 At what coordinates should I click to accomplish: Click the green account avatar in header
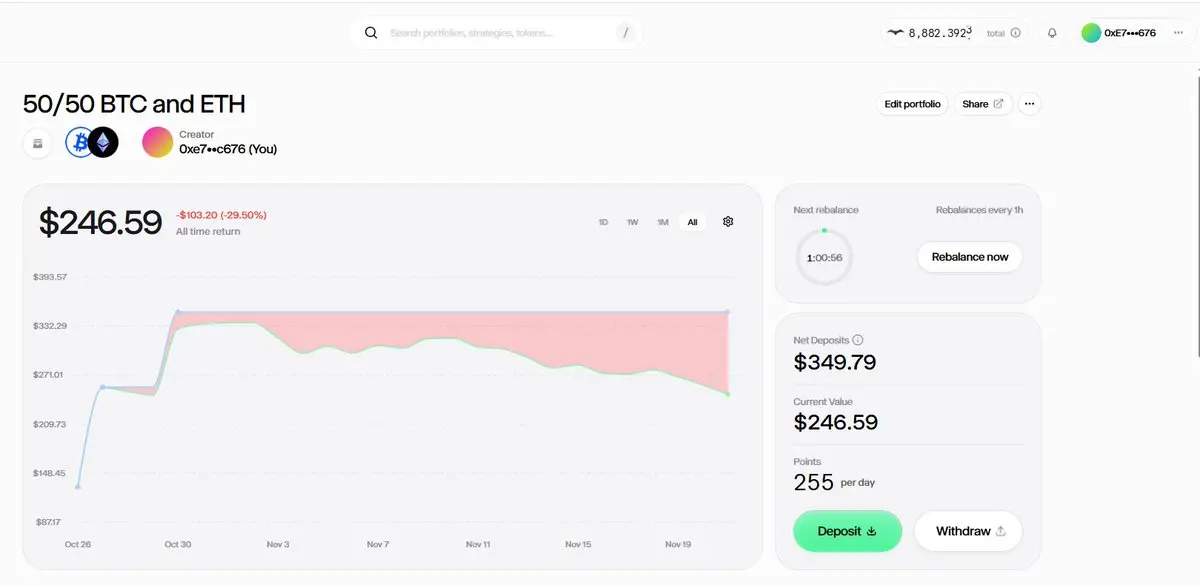point(1091,33)
